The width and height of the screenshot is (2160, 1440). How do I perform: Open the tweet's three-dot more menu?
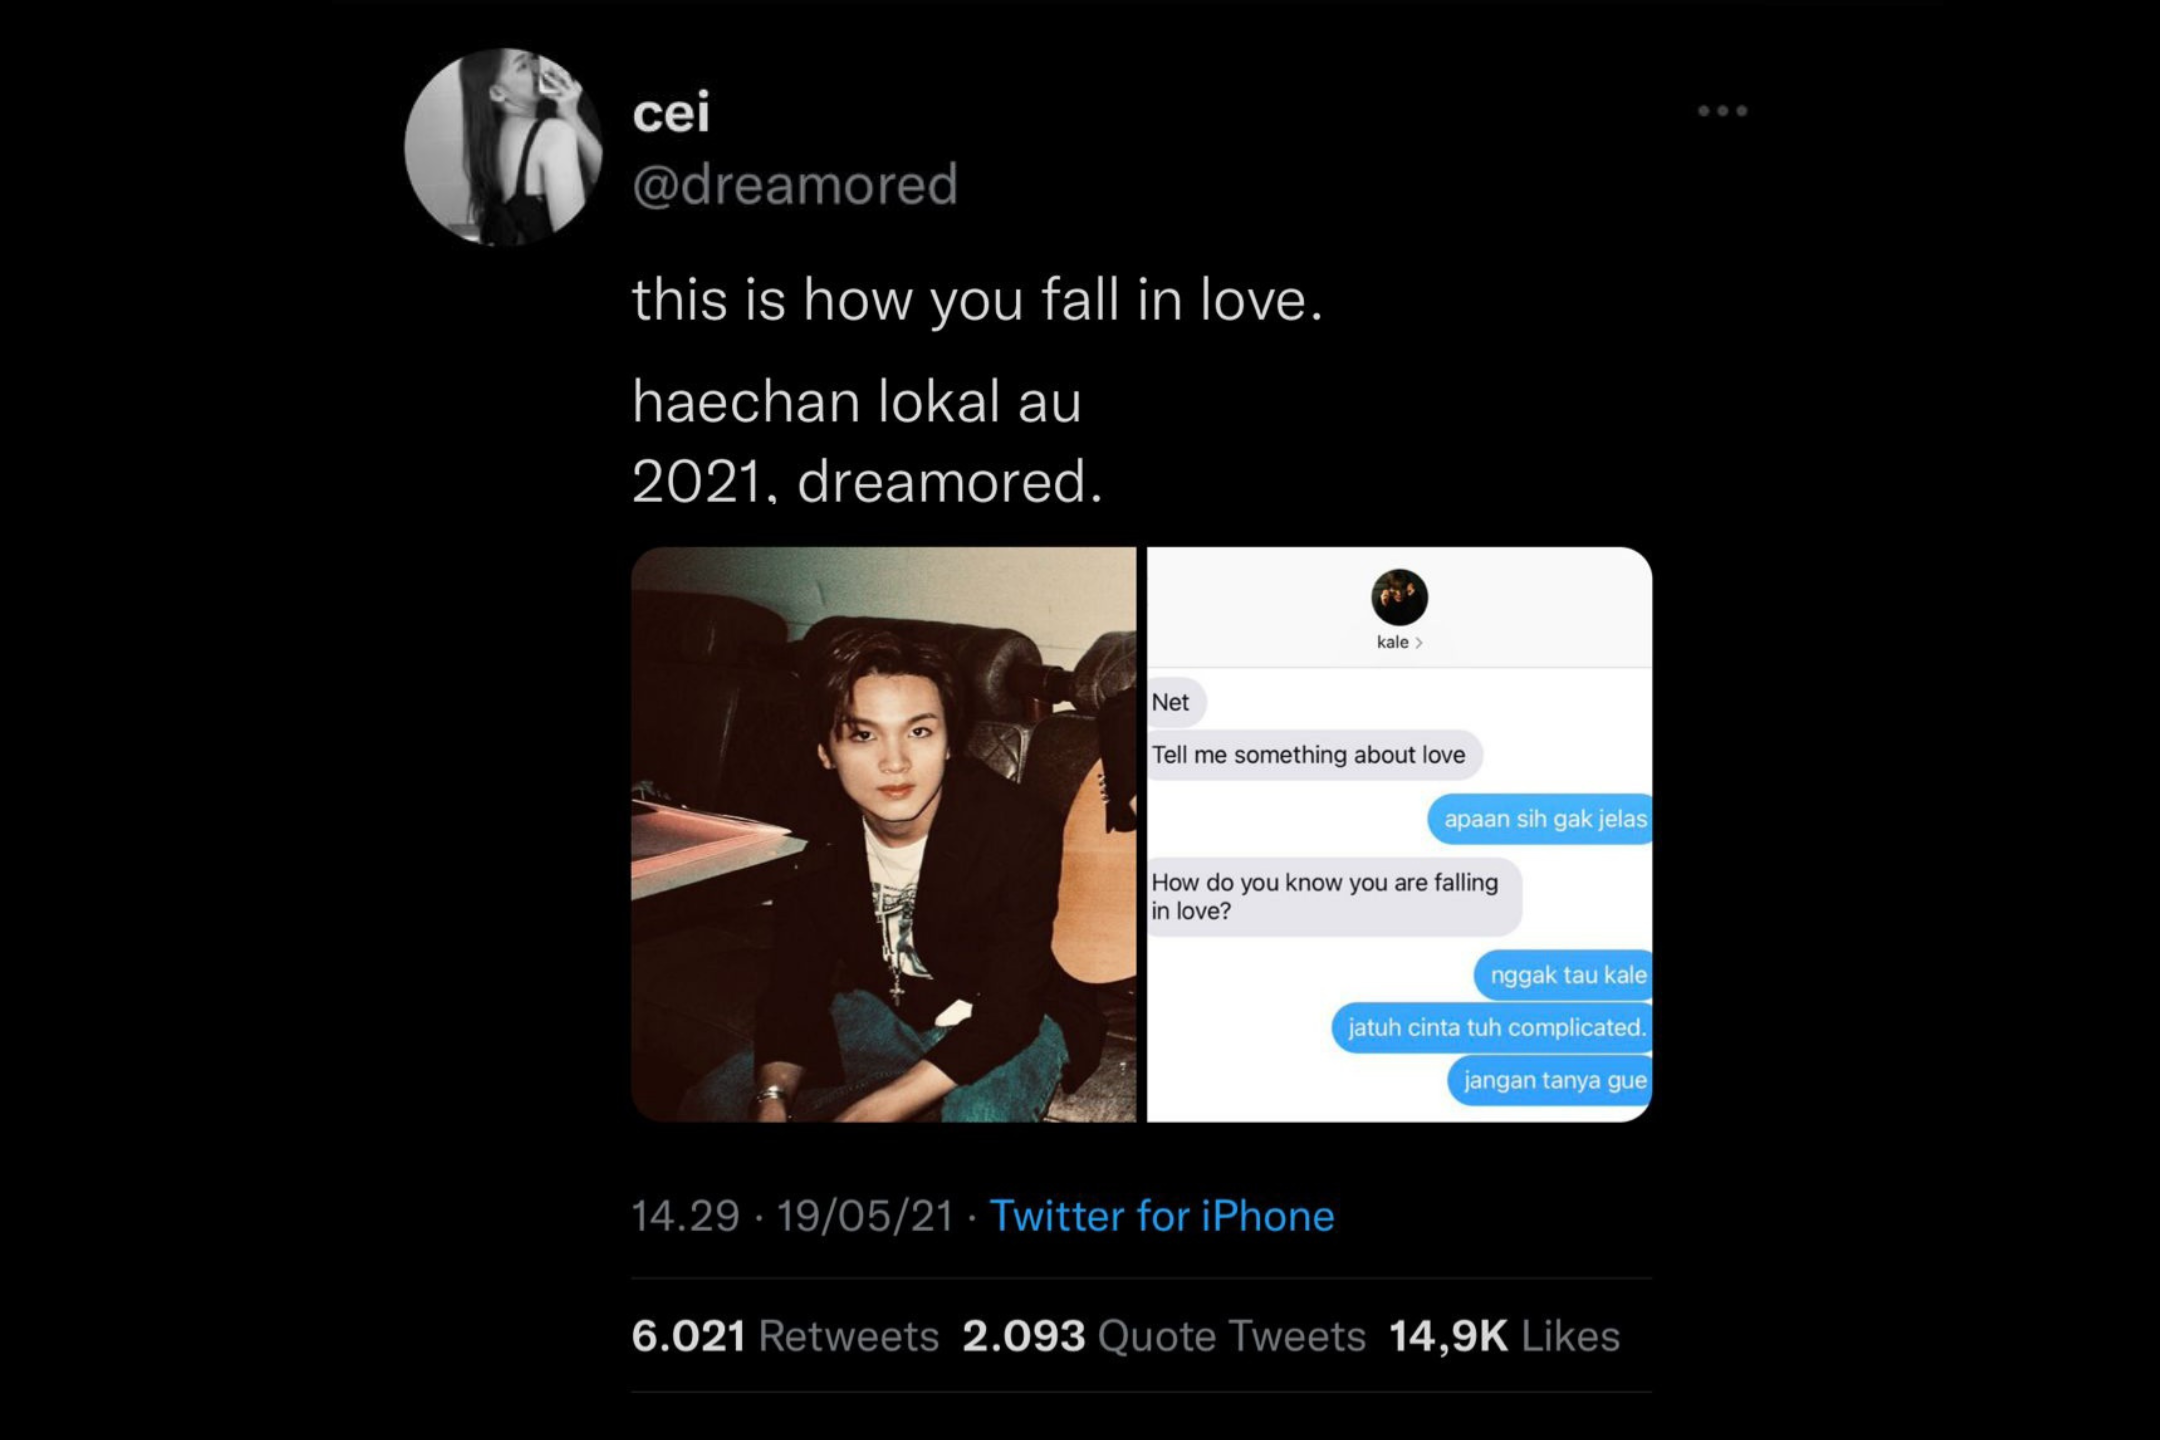click(1722, 111)
